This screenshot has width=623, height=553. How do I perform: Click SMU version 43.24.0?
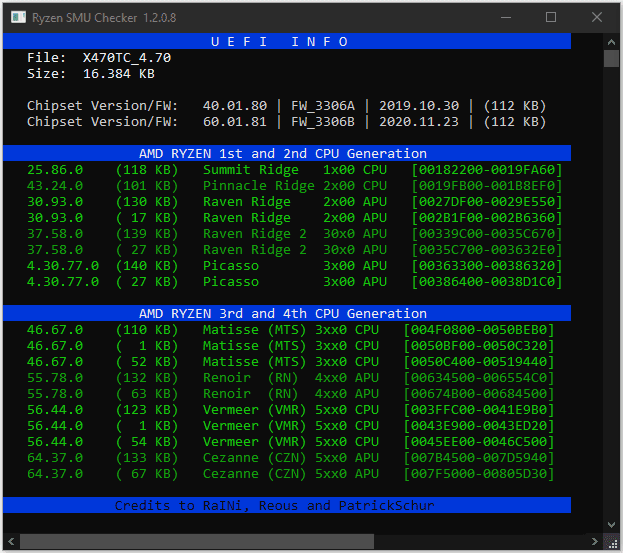[x=55, y=186]
